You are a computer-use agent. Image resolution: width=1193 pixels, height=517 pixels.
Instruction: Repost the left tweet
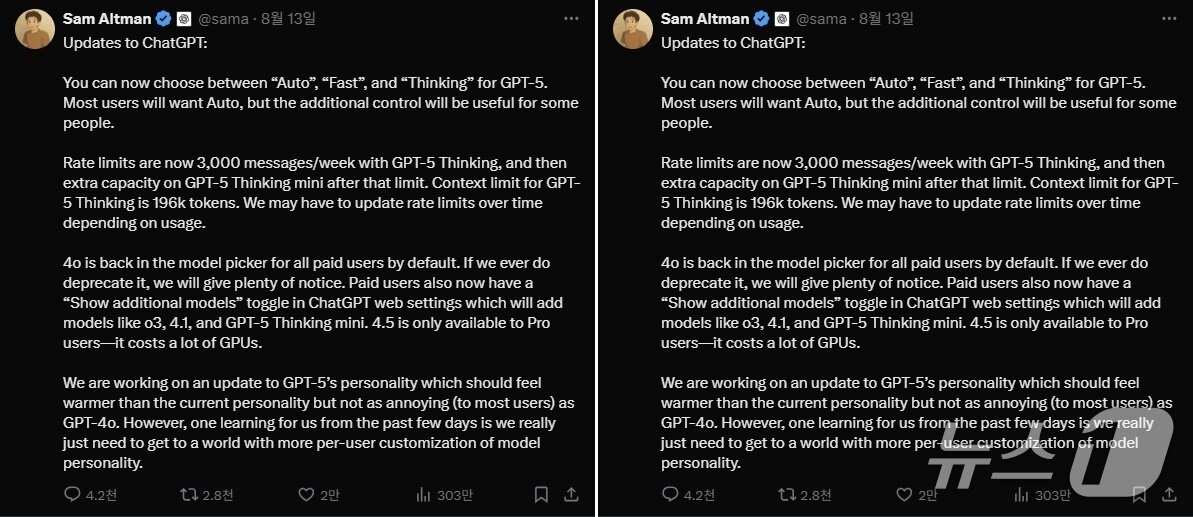[x=187, y=494]
